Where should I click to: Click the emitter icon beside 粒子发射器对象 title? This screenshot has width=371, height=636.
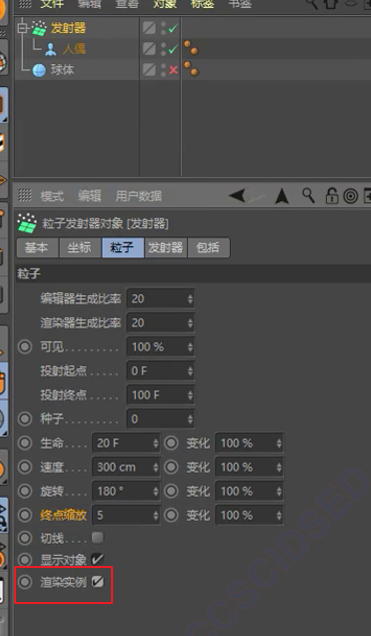[x=27, y=223]
